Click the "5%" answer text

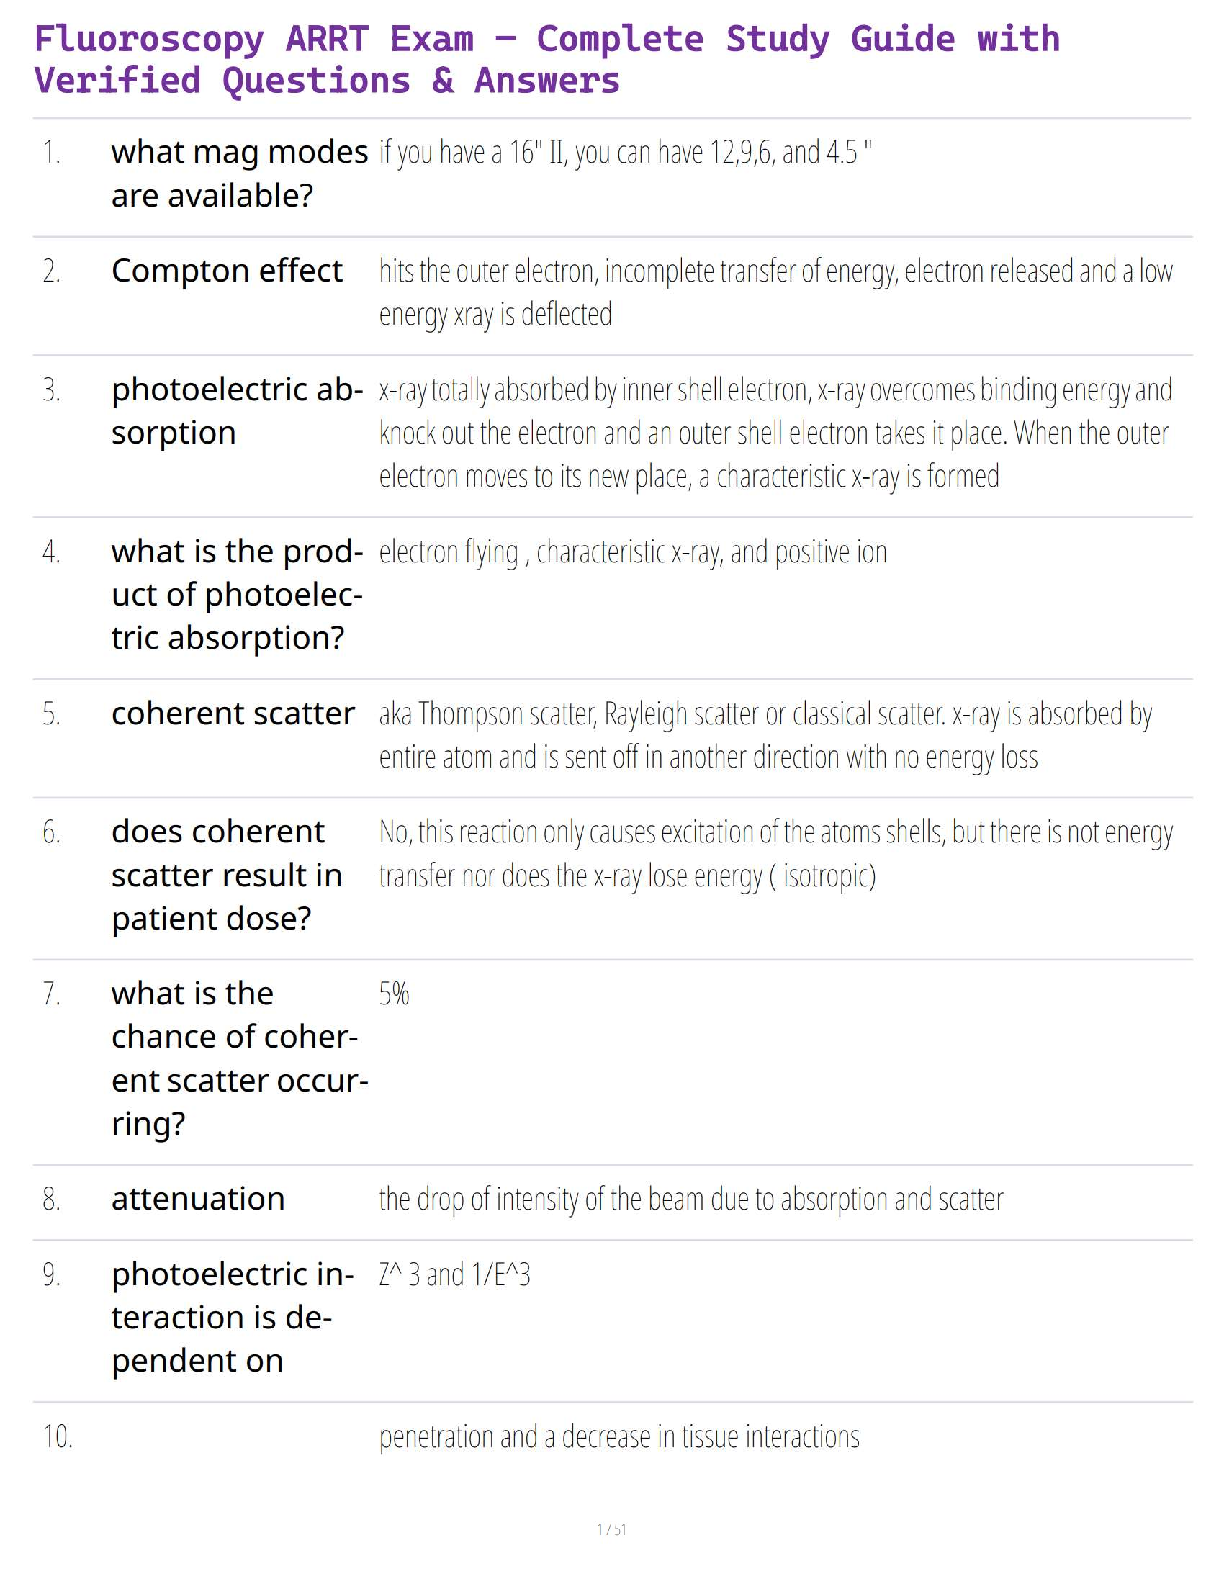(394, 993)
